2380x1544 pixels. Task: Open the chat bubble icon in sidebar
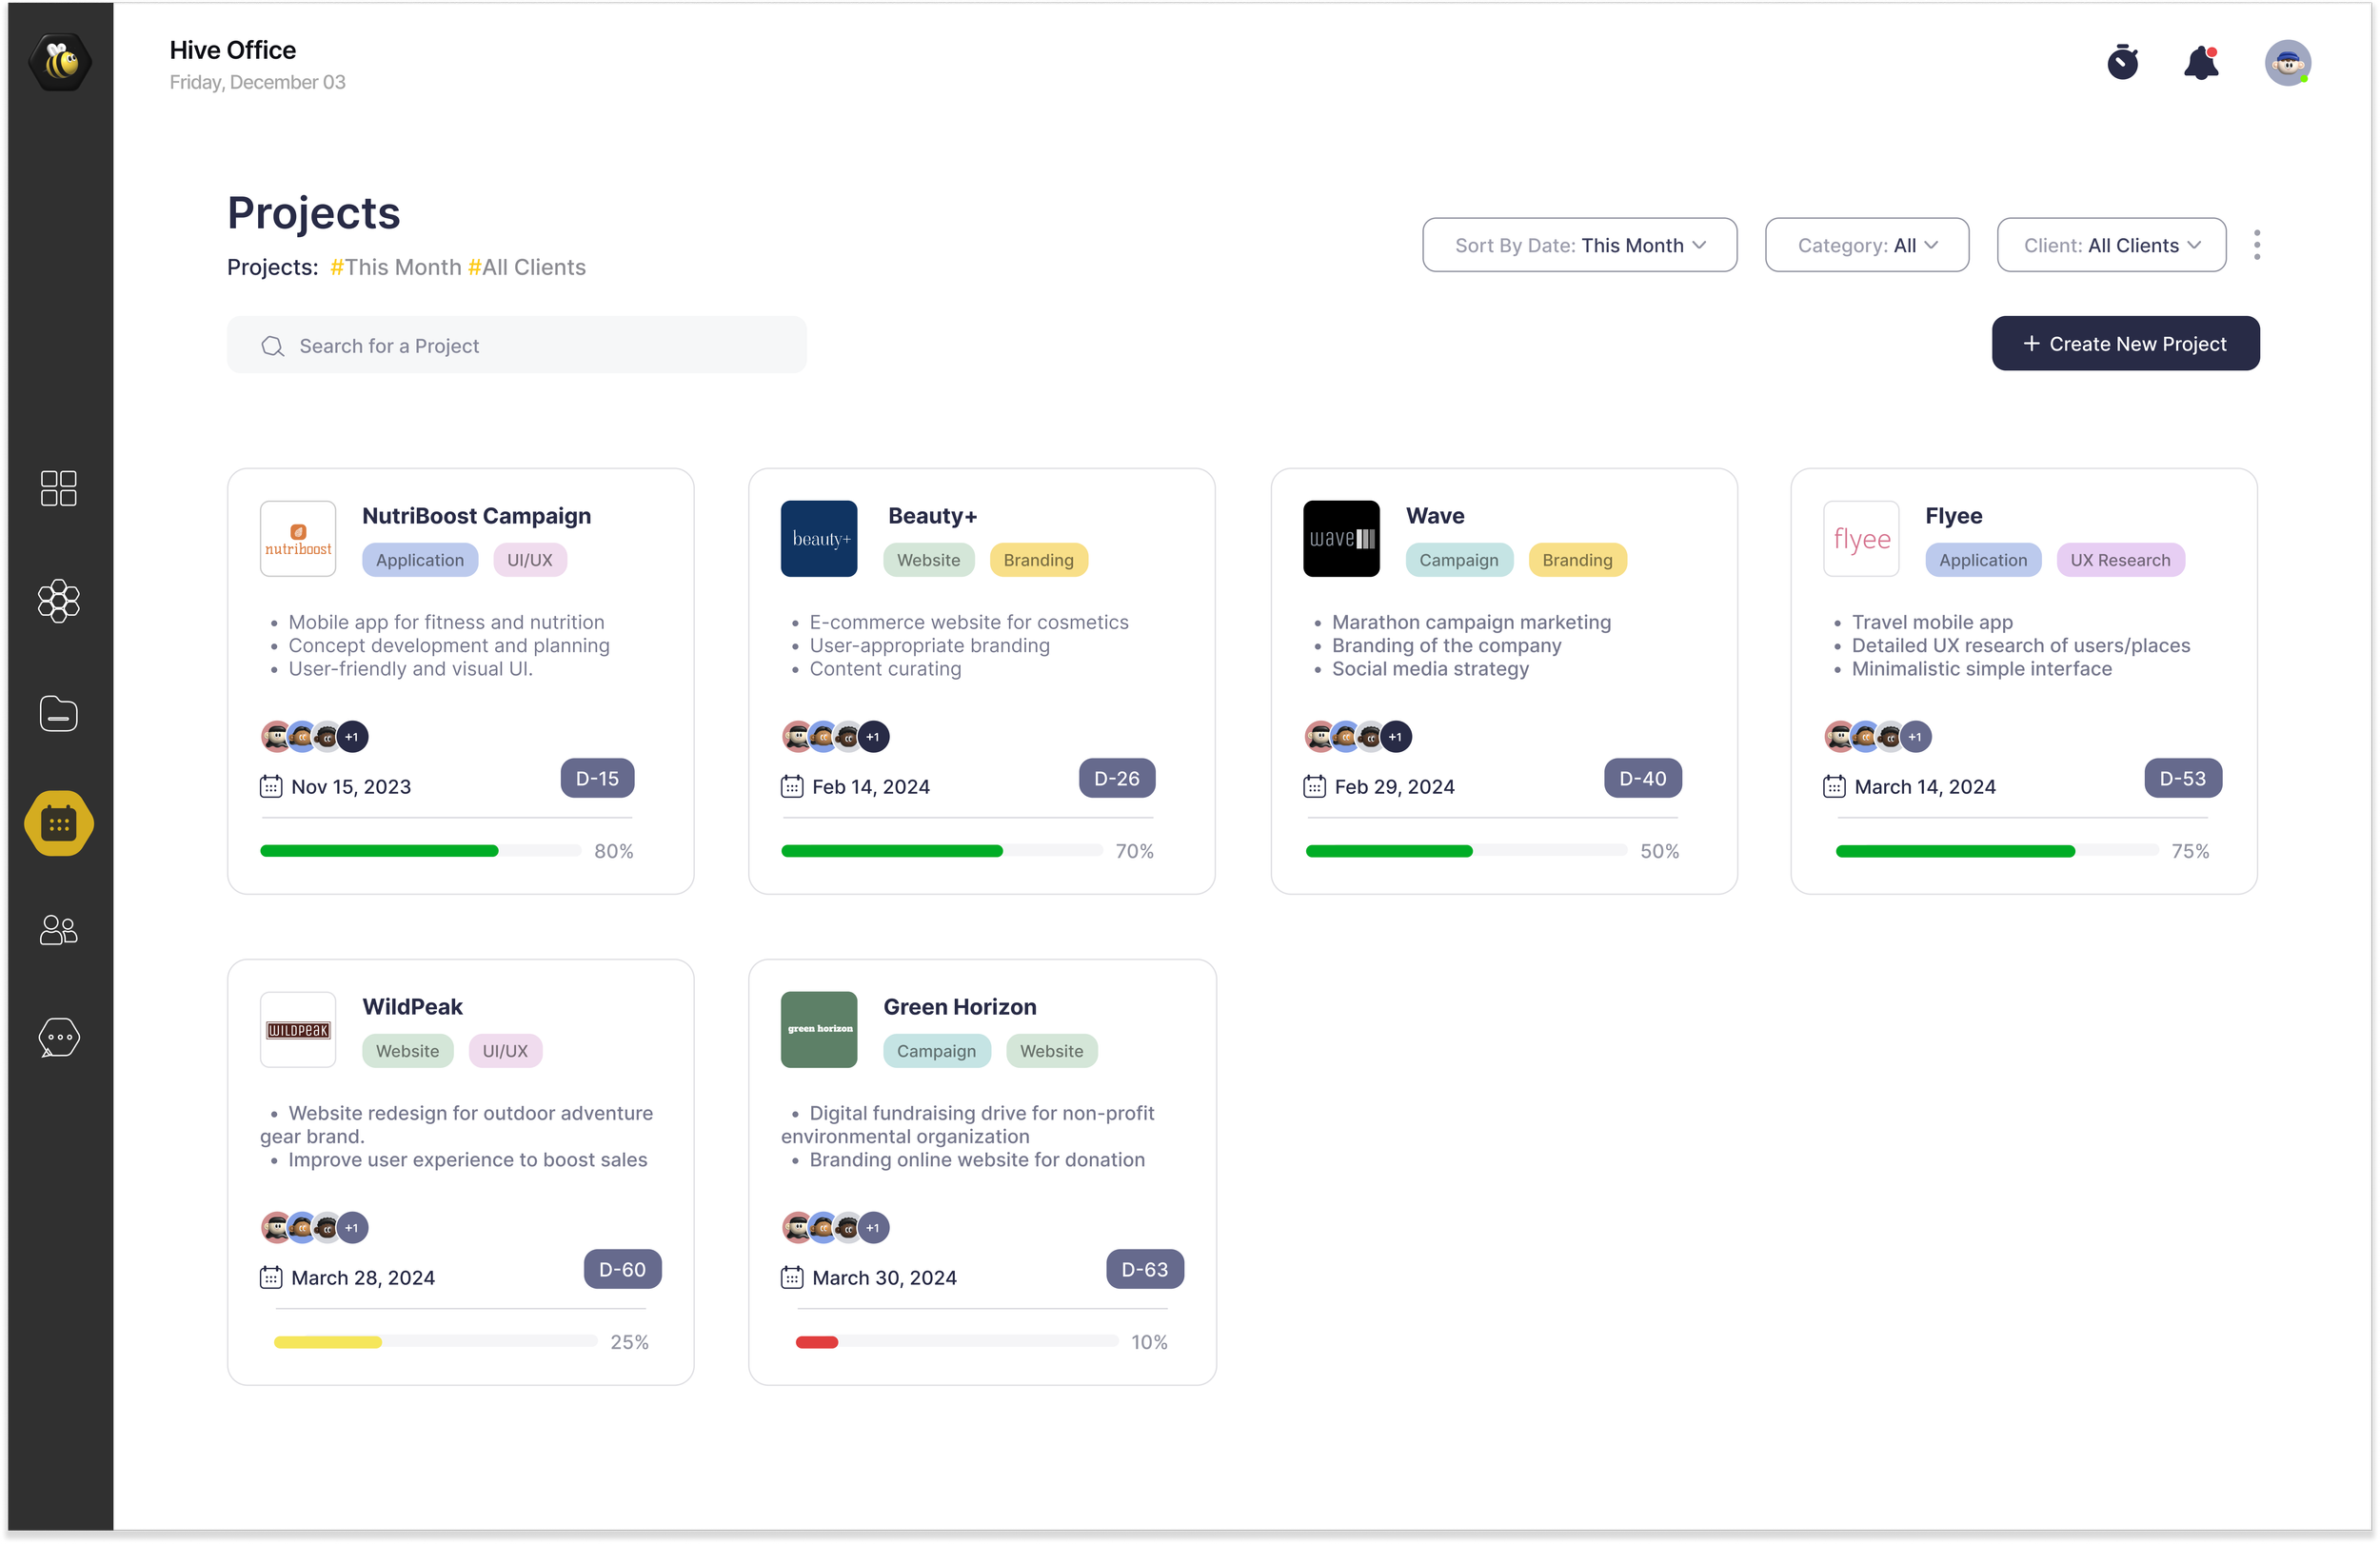tap(58, 1037)
